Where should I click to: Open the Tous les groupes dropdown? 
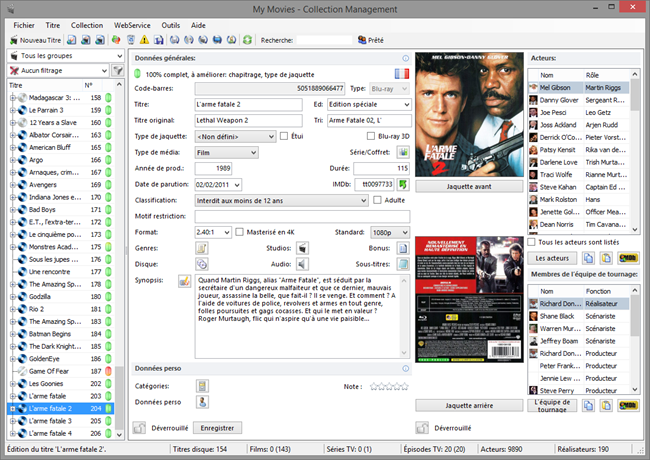66,56
